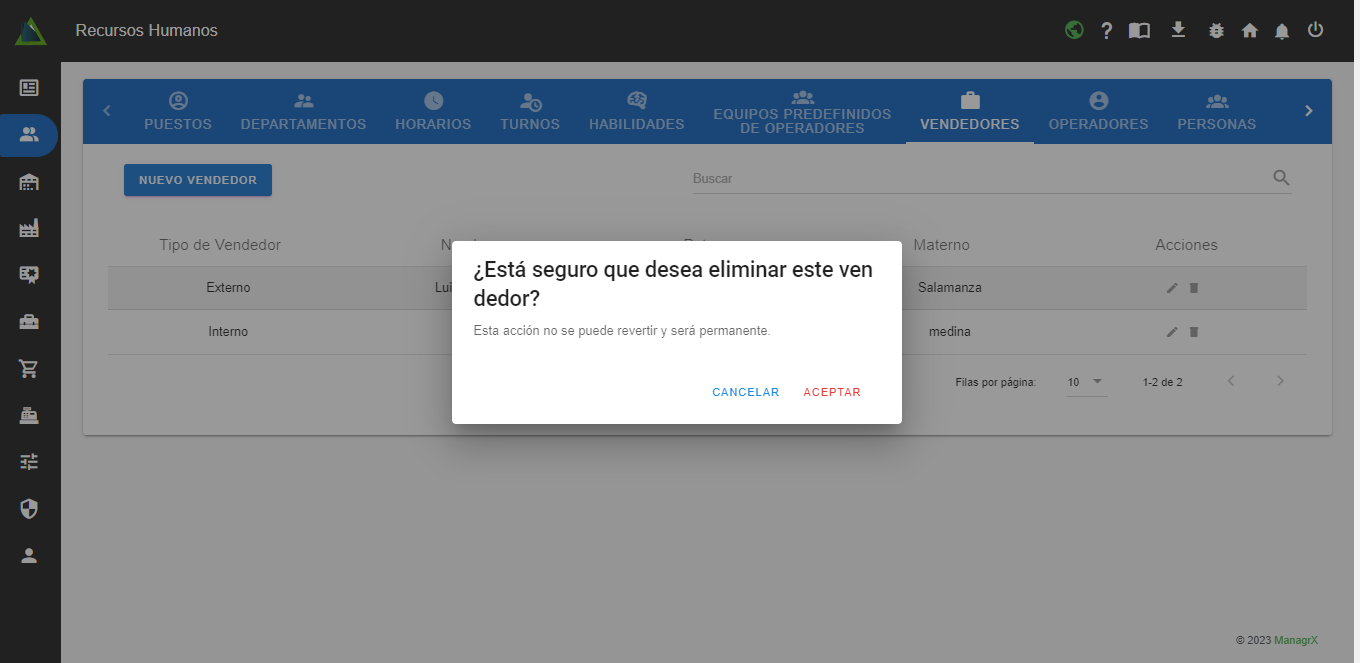Click the download icon in top bar
The width and height of the screenshot is (1360, 663).
point(1178,30)
